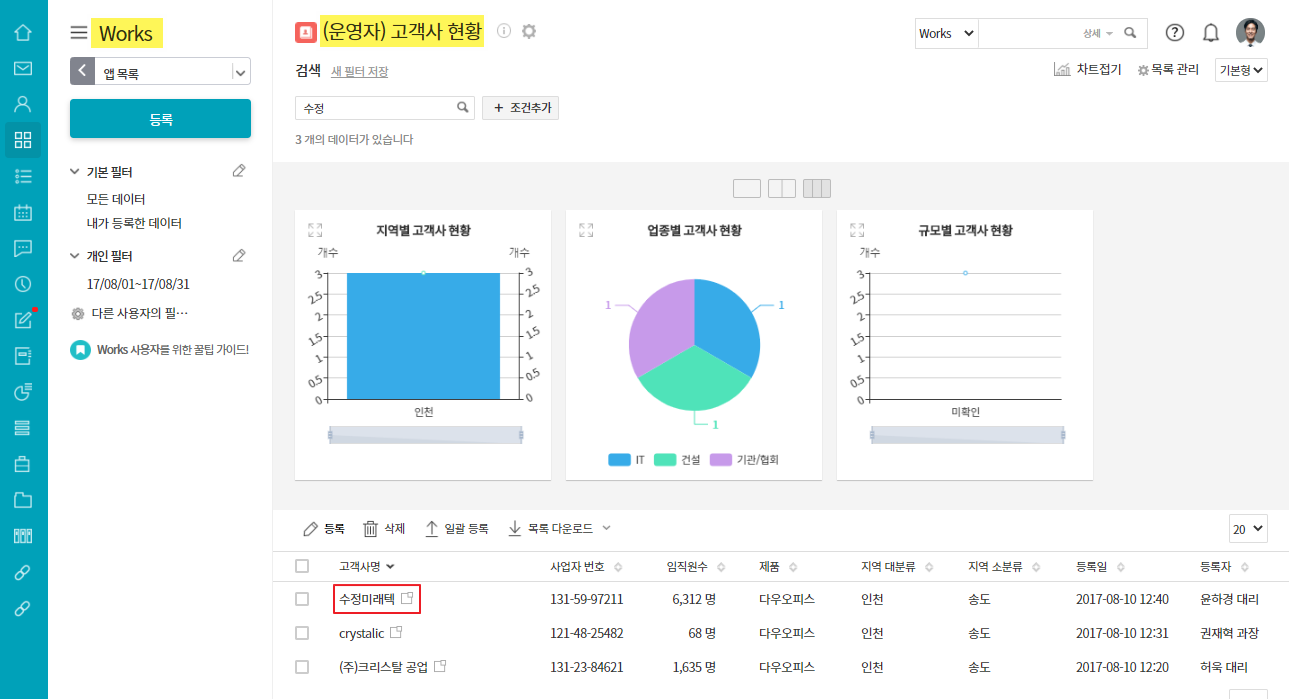Select 내가 등록한 데이터 filter
This screenshot has height=699, width=1289.
[134, 223]
